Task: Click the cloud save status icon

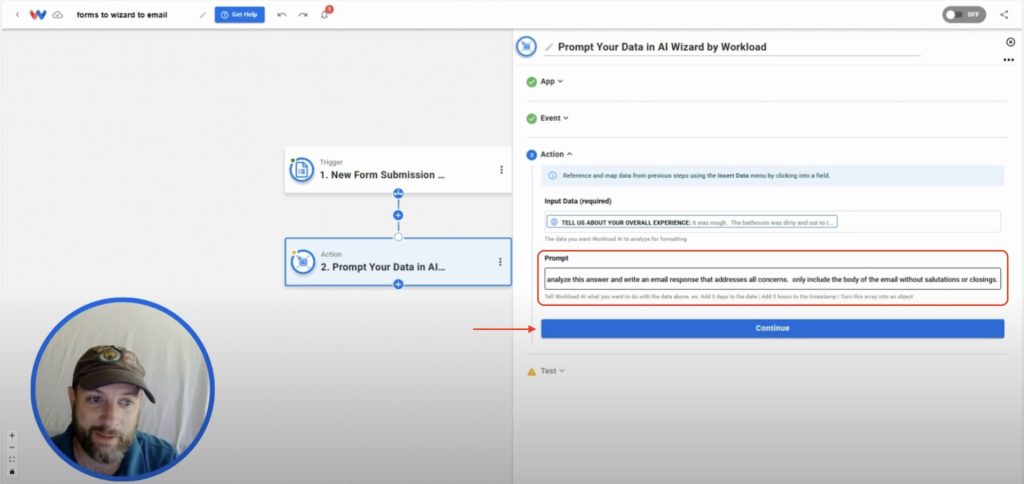Action: tap(57, 14)
